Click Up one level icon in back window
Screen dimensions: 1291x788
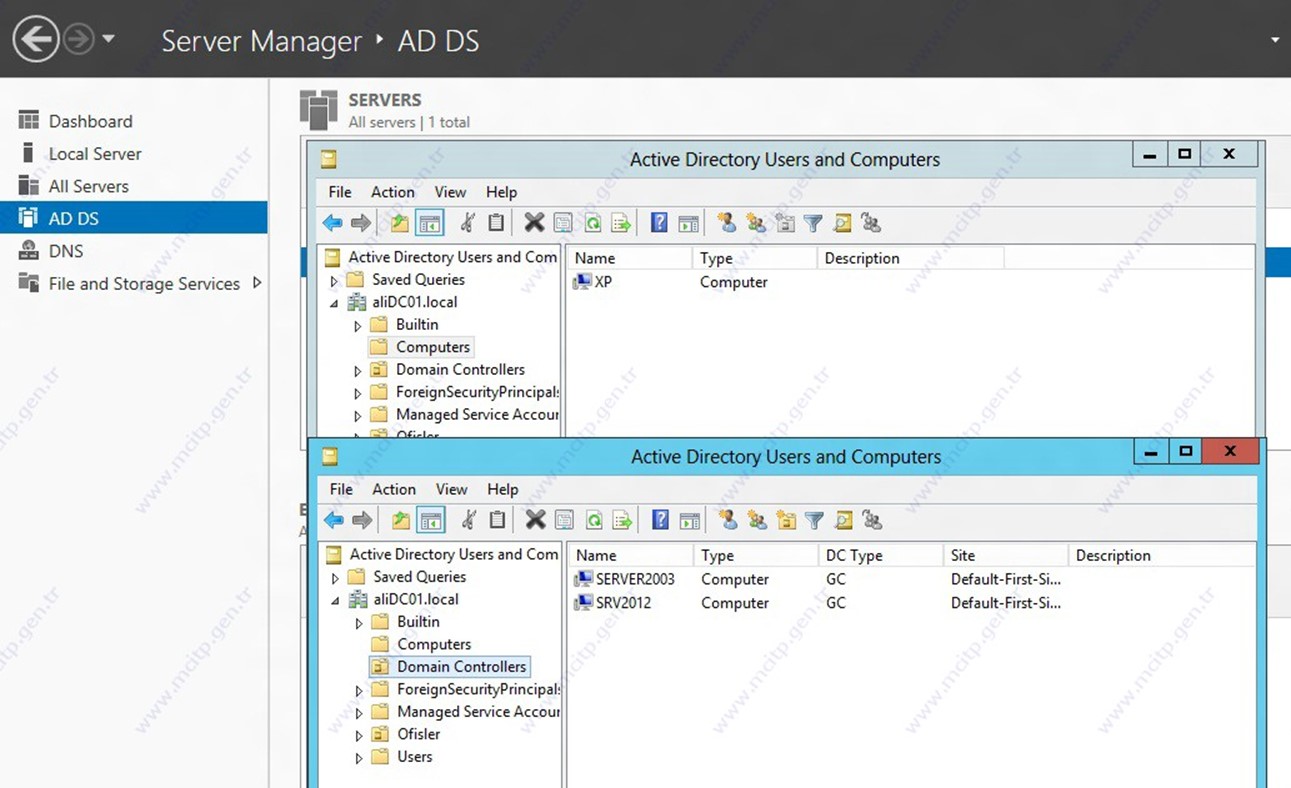[399, 223]
